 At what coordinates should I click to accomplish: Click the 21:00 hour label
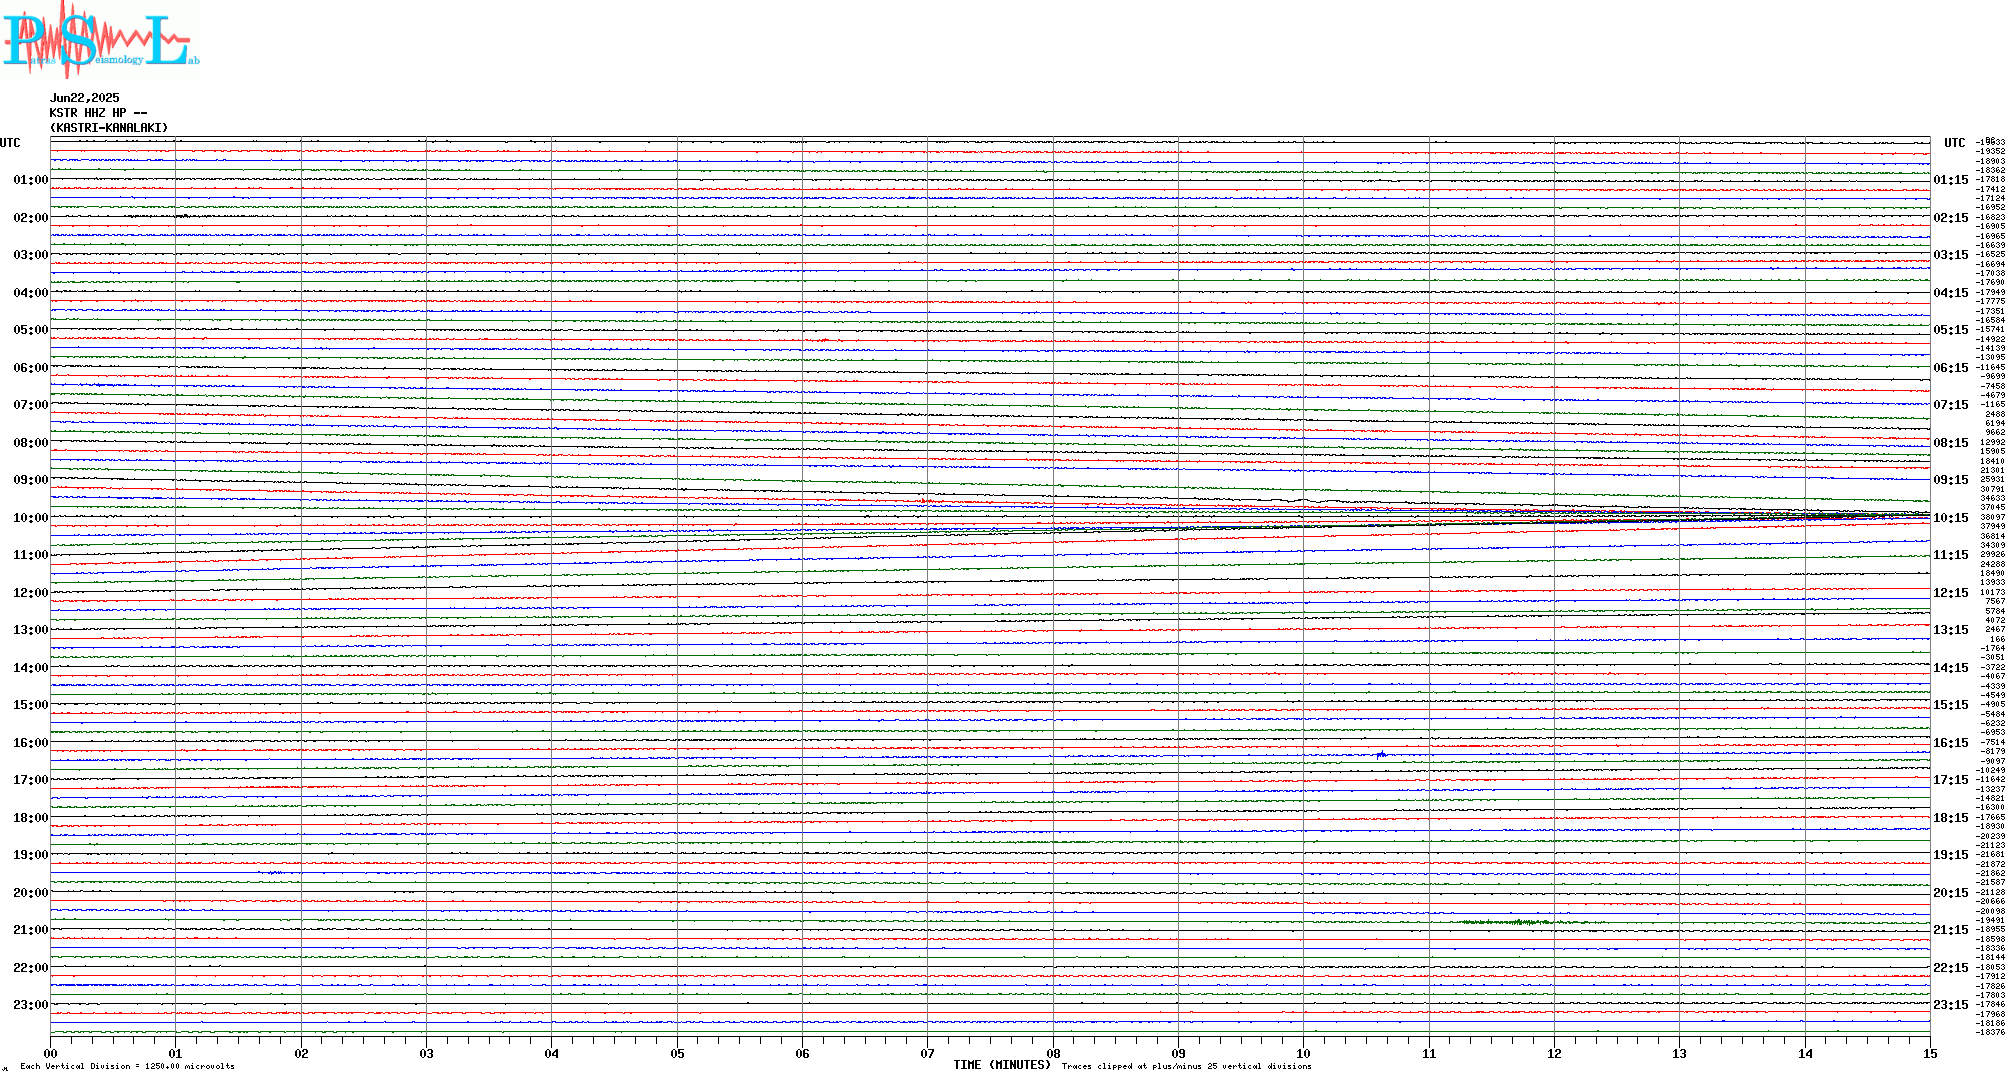pos(31,930)
